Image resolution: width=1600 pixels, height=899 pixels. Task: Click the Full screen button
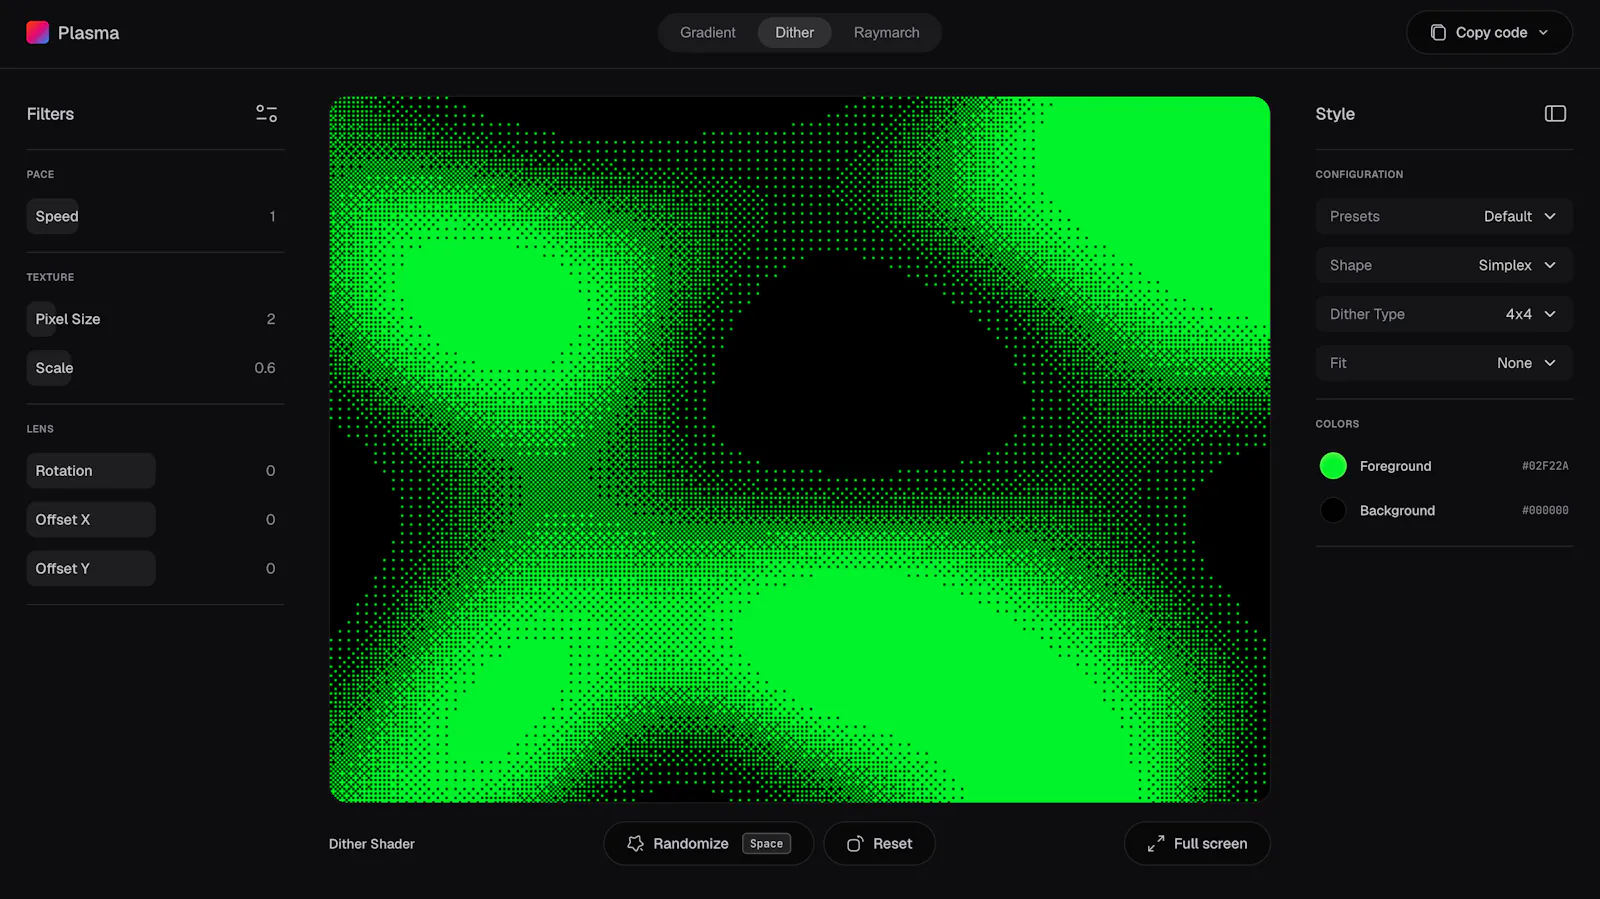tap(1197, 844)
